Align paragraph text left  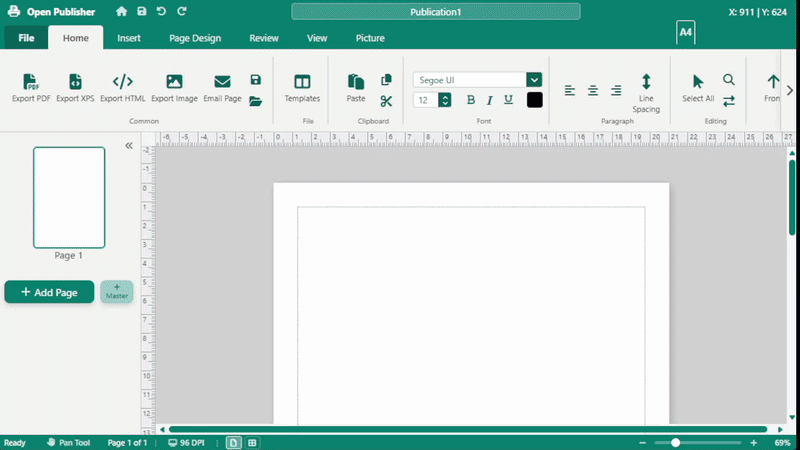[569, 91]
